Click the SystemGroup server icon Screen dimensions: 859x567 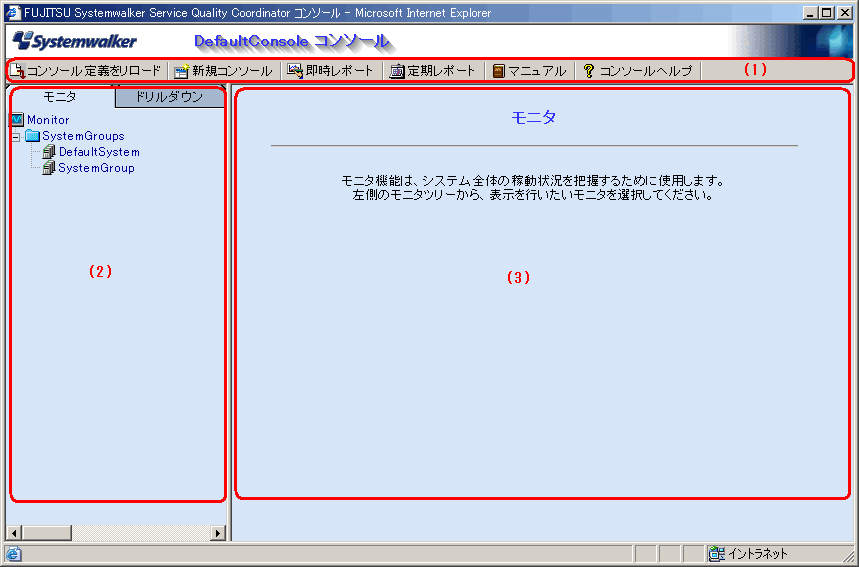[x=49, y=167]
